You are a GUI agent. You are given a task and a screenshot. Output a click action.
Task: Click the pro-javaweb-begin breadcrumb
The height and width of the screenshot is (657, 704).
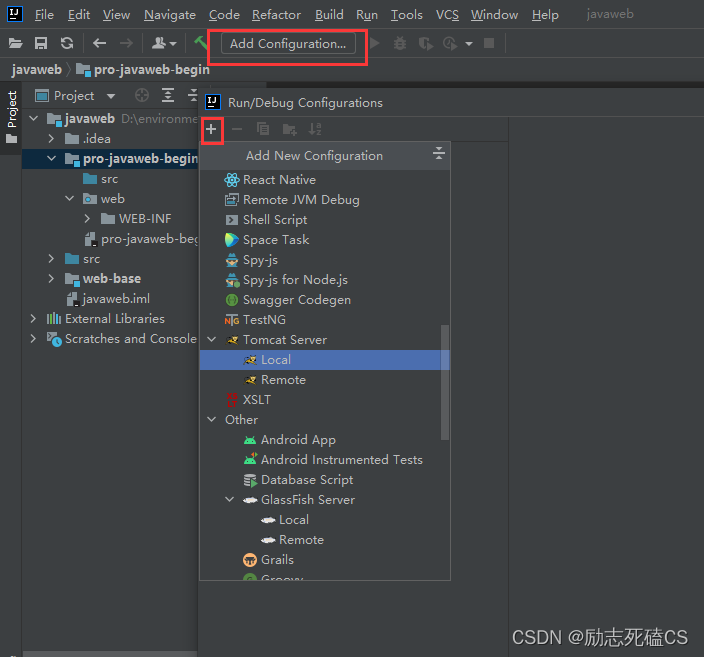[143, 70]
